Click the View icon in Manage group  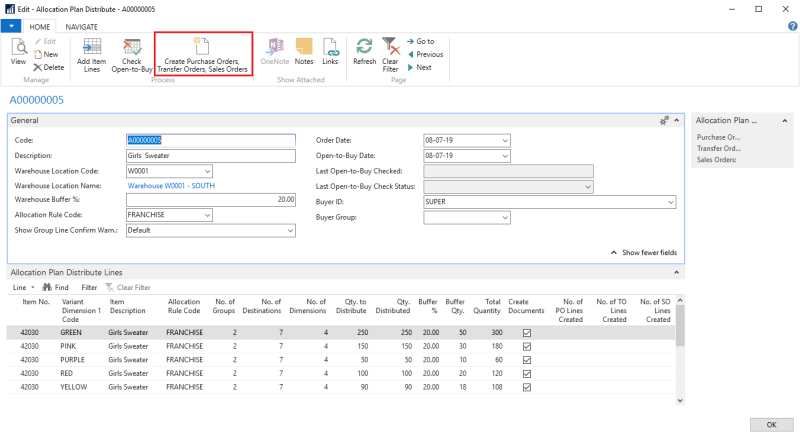coord(18,51)
